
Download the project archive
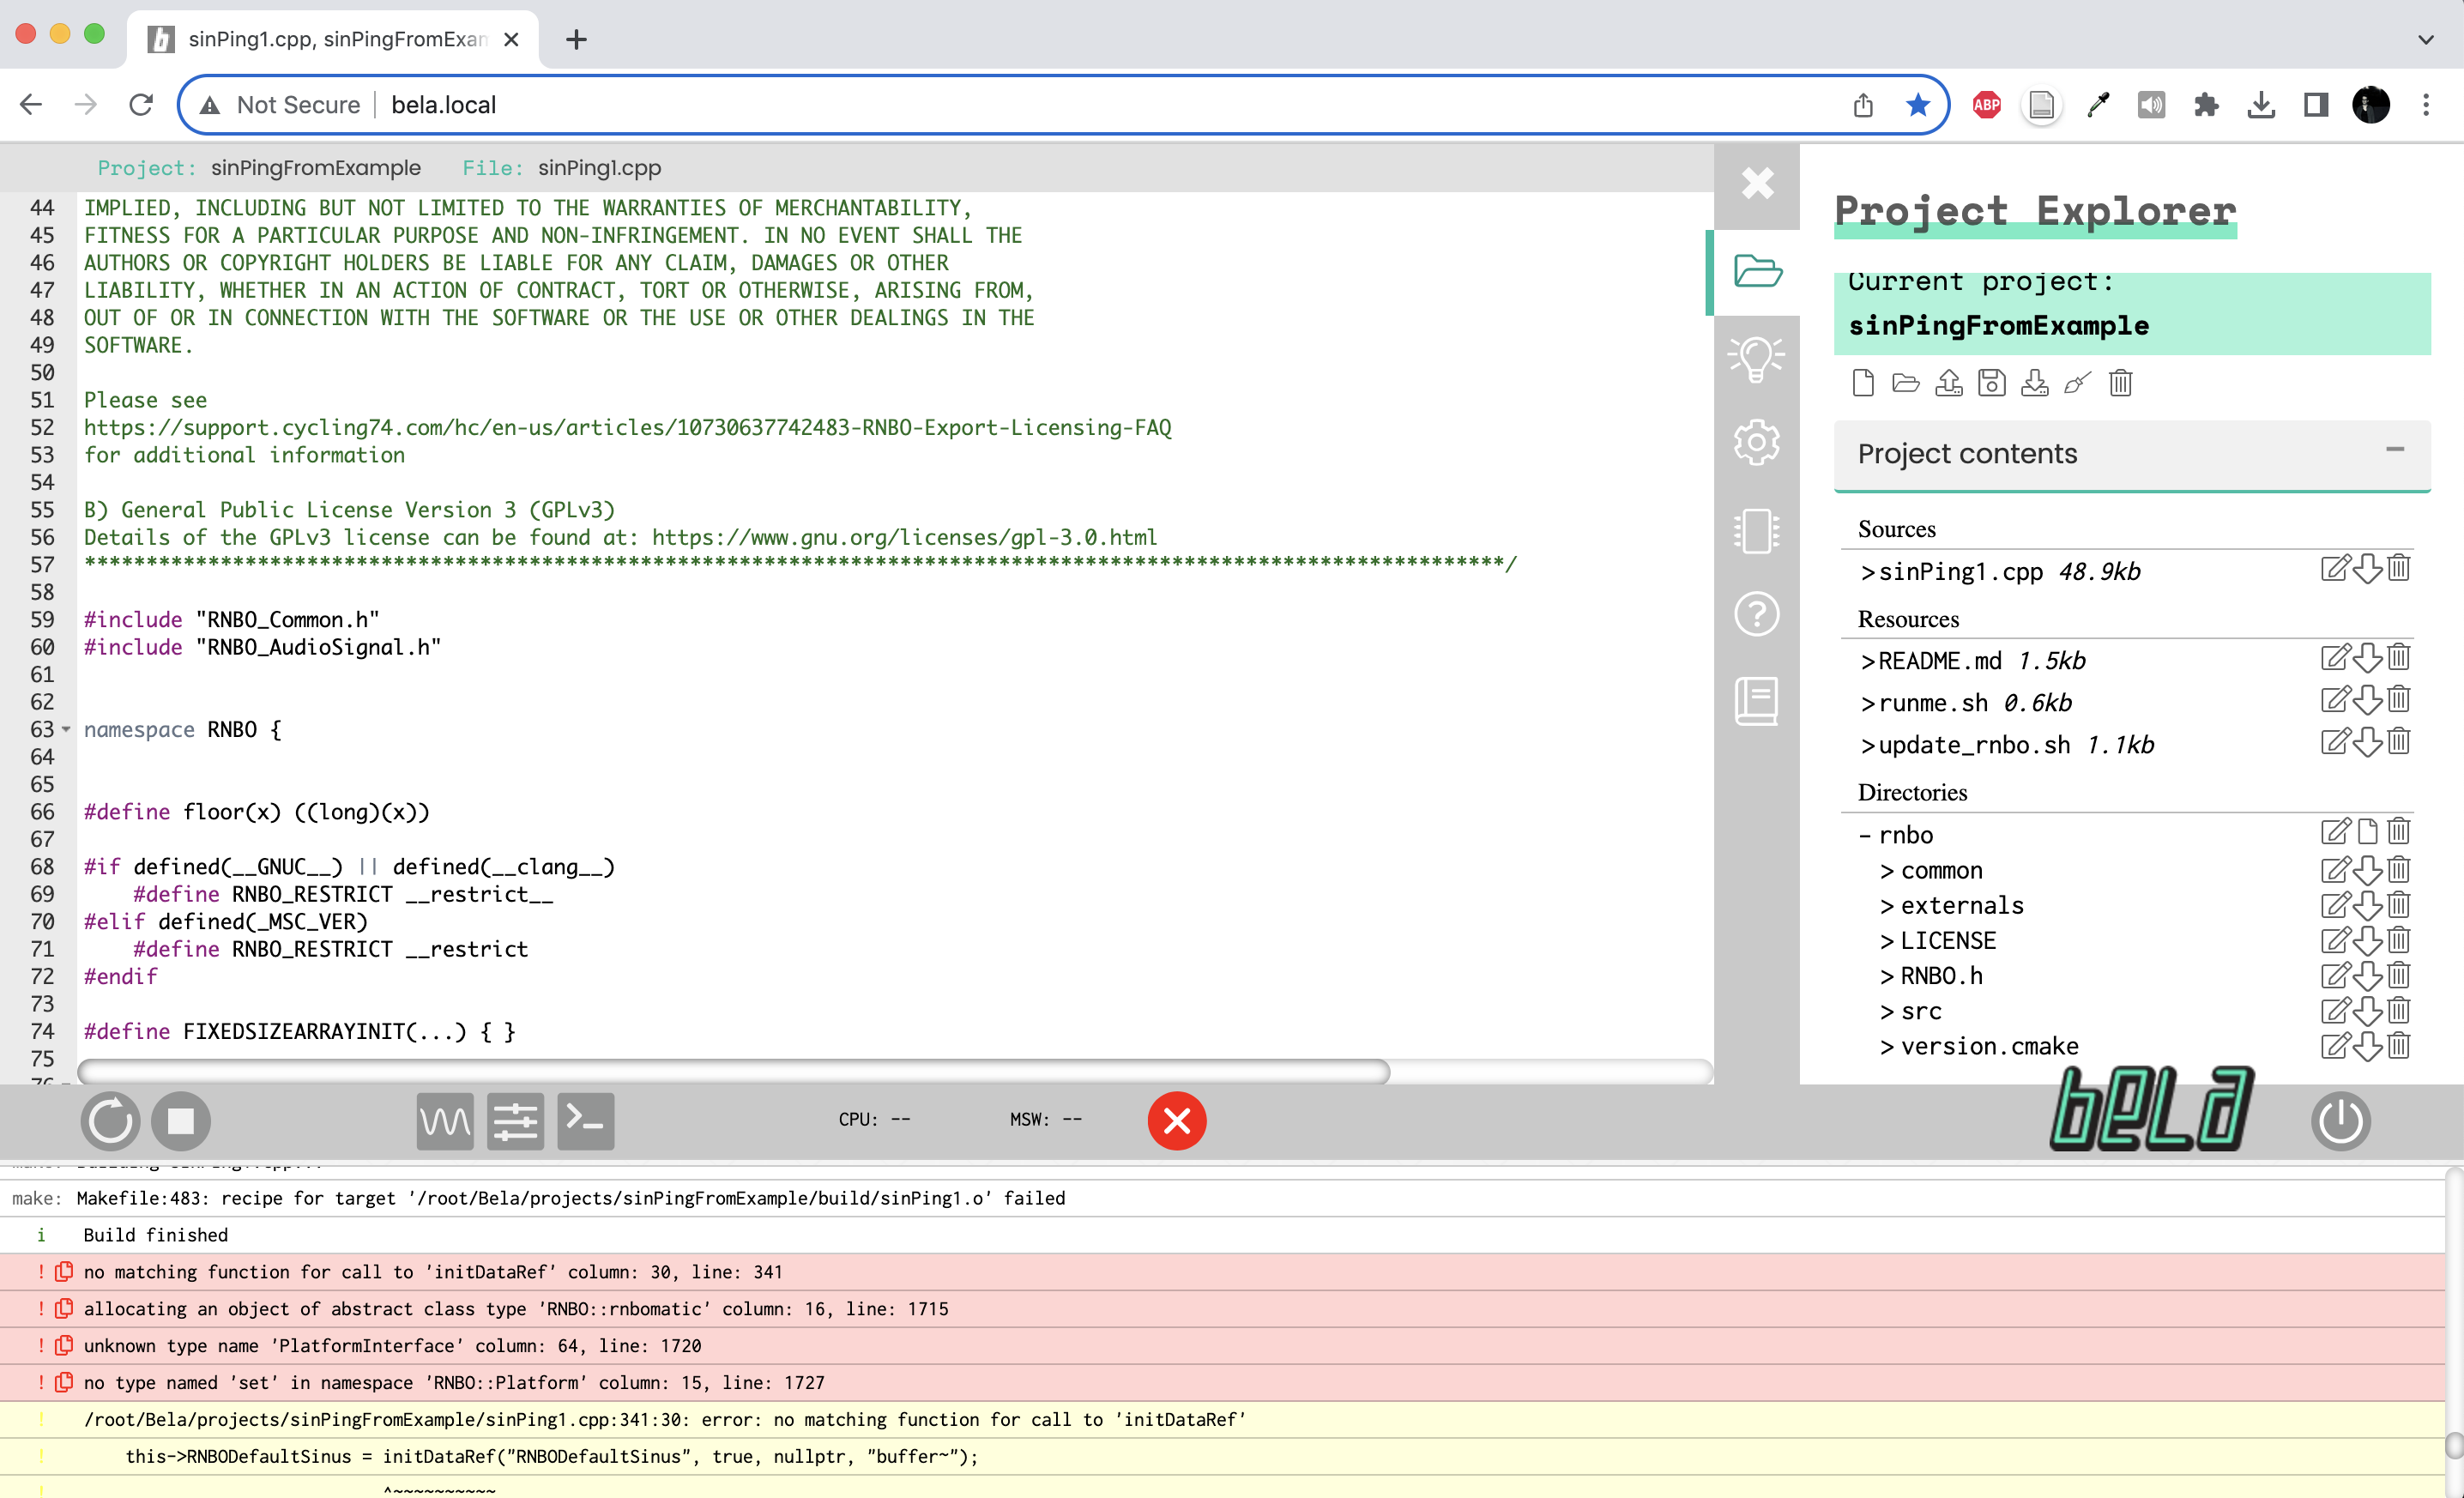(x=2035, y=383)
